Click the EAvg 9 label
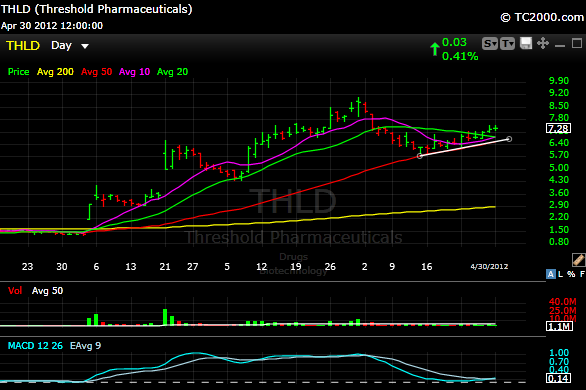 (85, 346)
